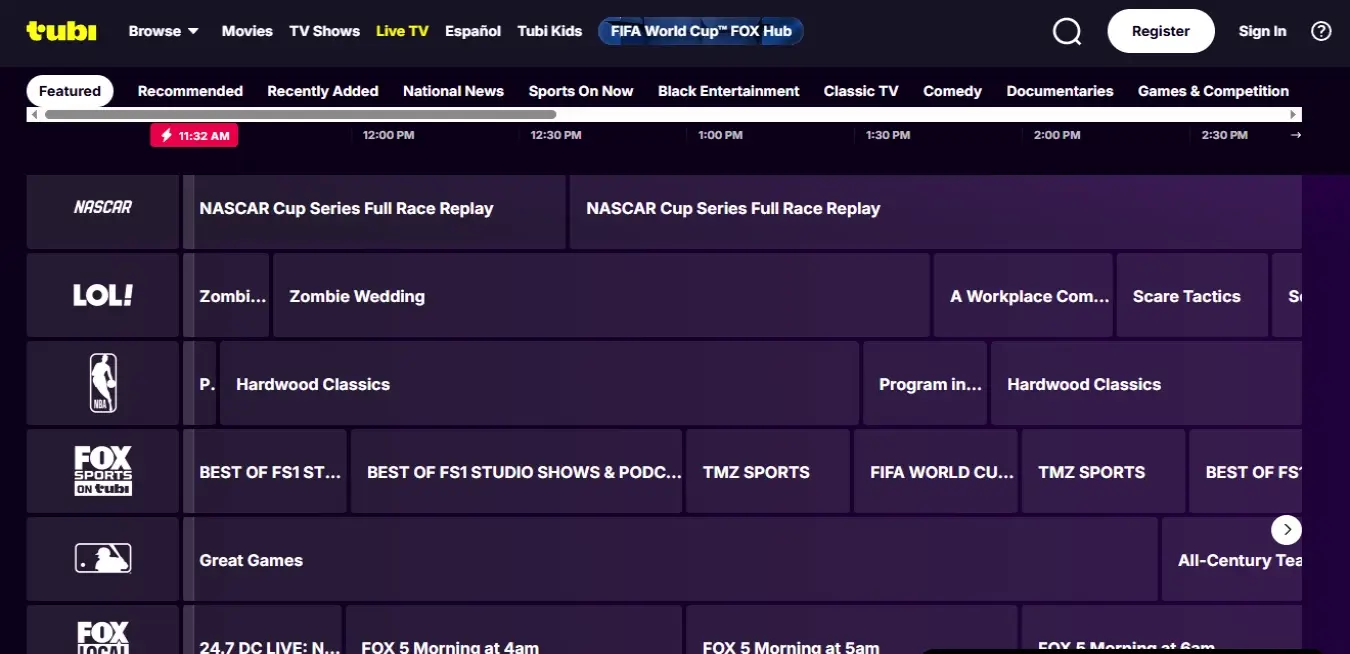
Task: Select the Comedy category tab
Action: pyautogui.click(x=952, y=91)
